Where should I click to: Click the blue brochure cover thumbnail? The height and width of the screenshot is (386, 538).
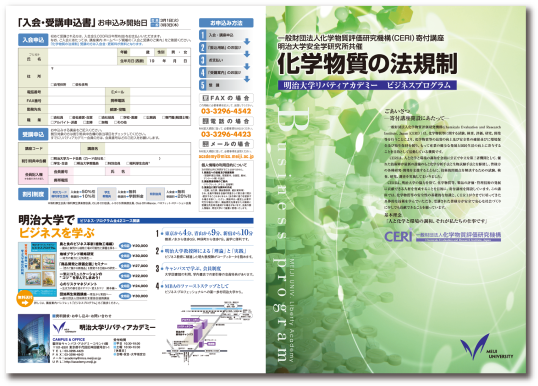[x=37, y=270]
